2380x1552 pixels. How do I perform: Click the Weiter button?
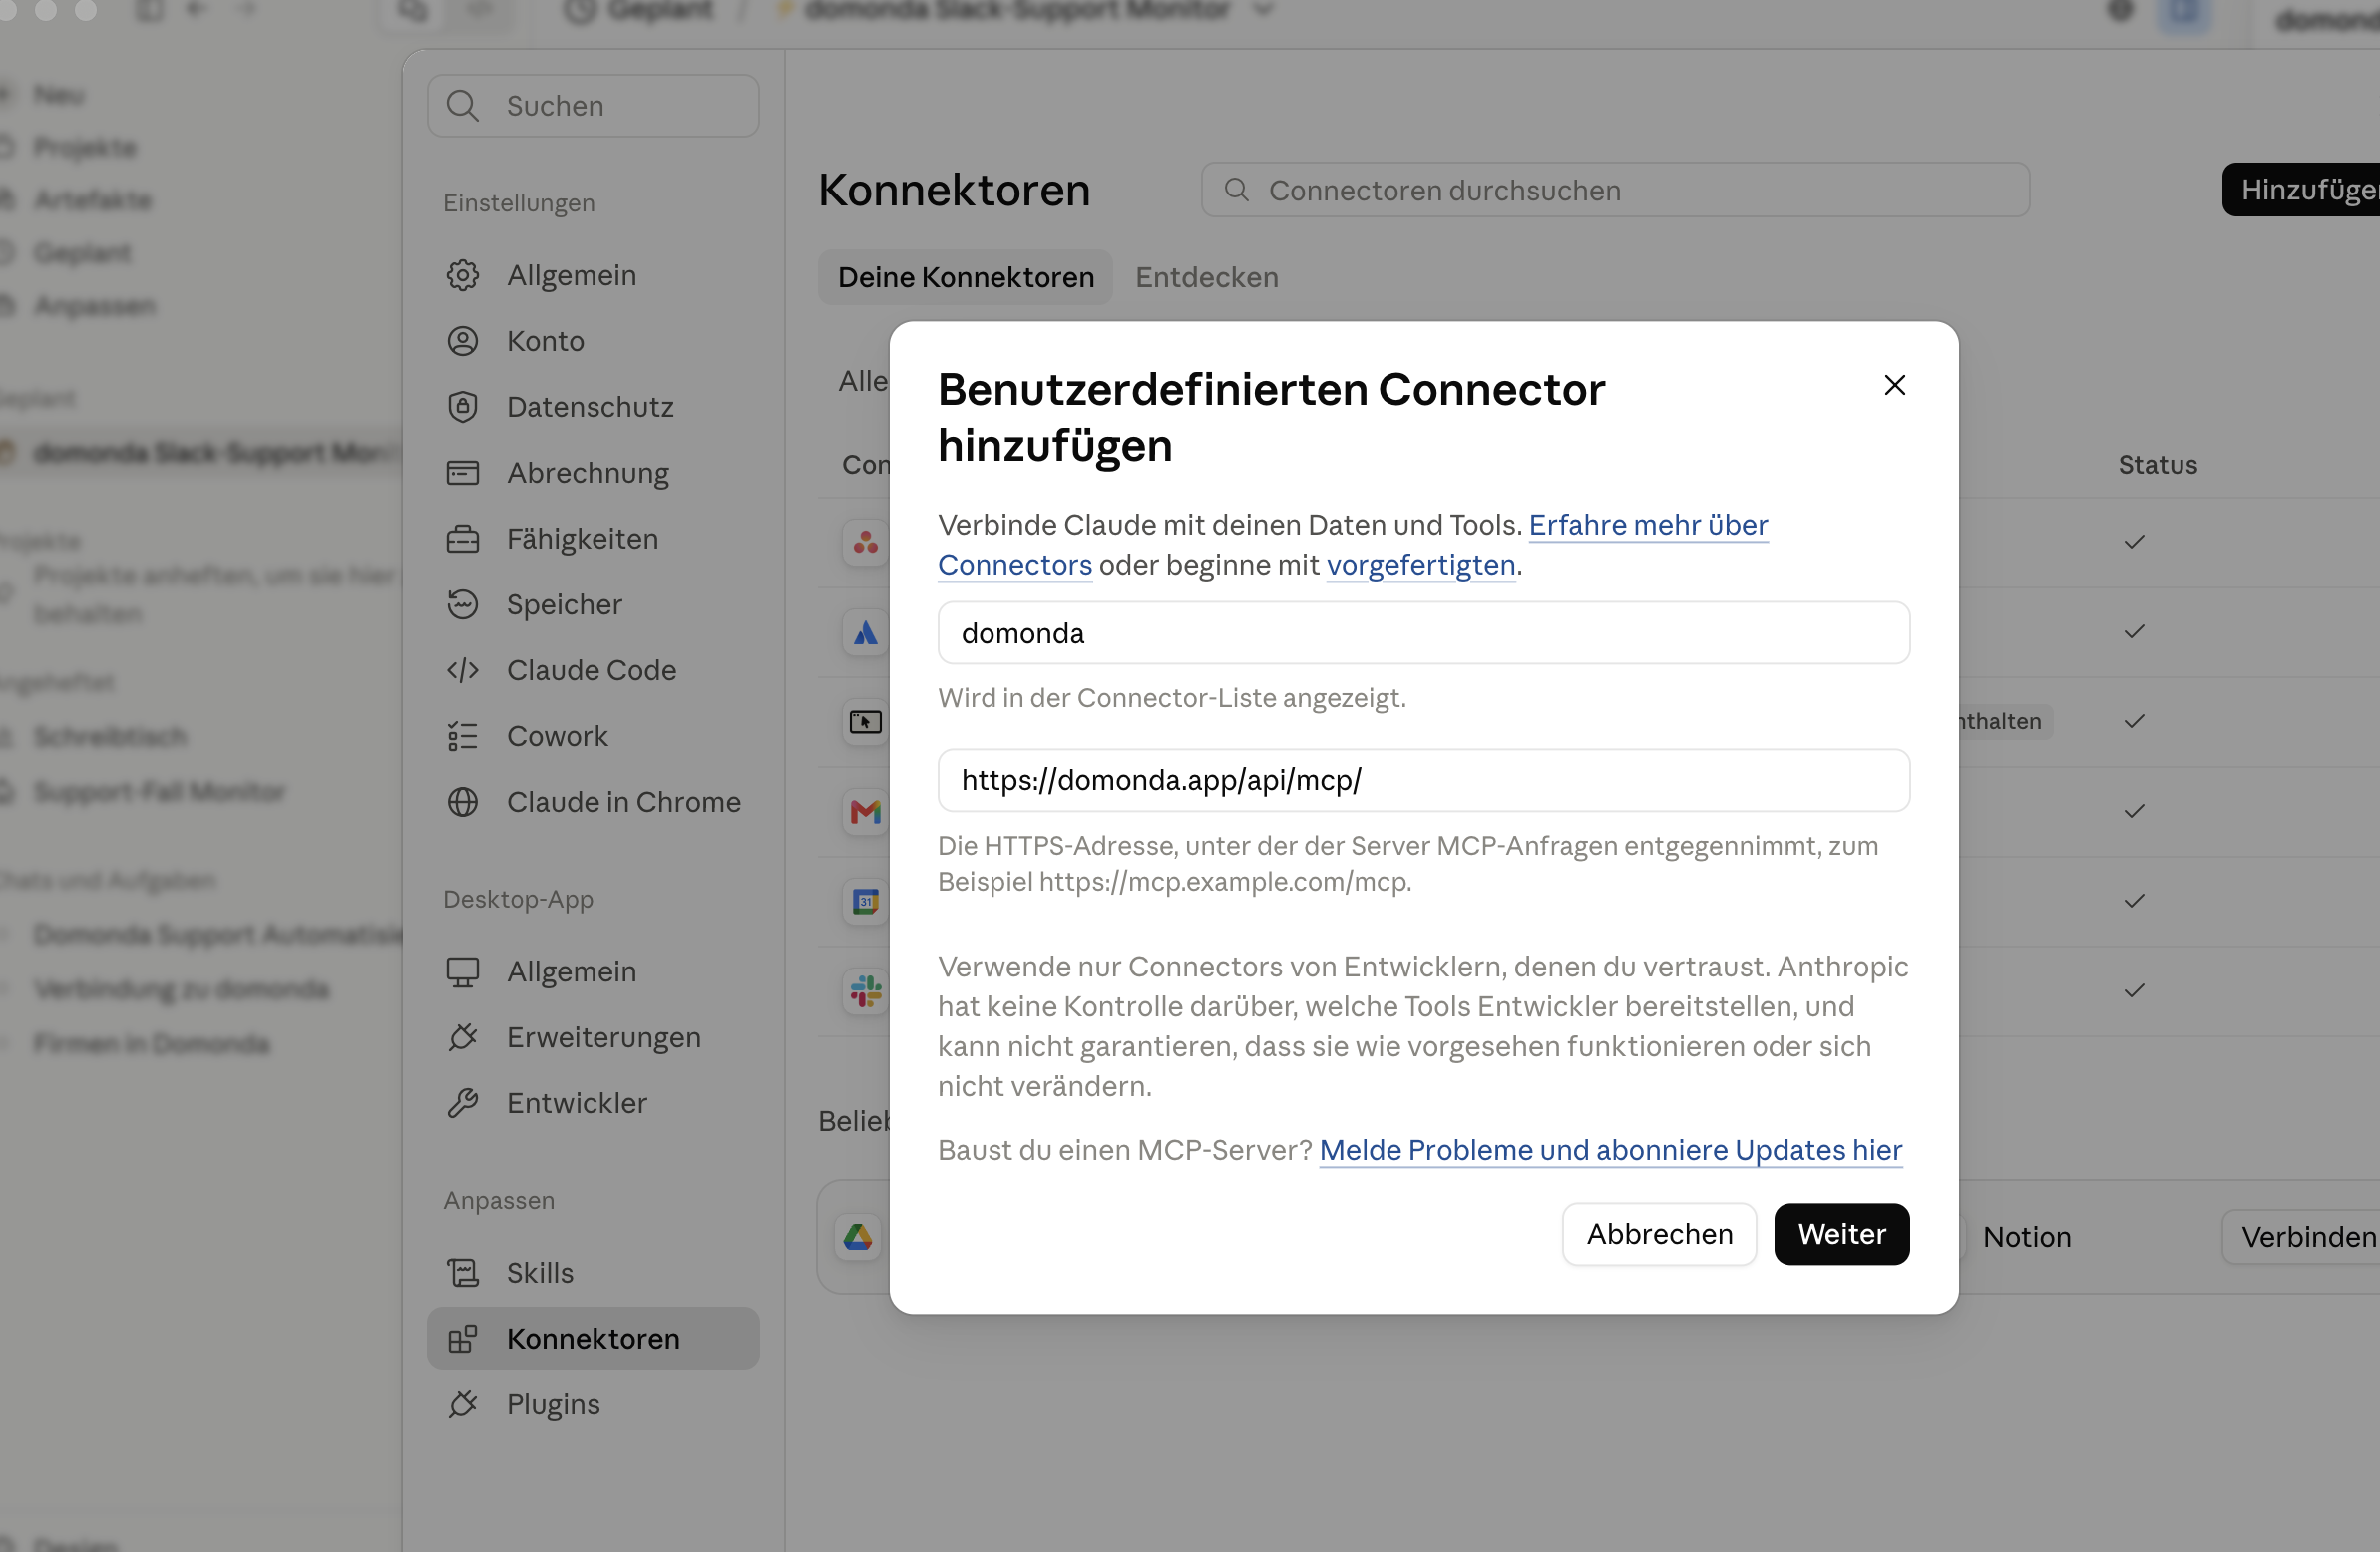tap(1841, 1234)
